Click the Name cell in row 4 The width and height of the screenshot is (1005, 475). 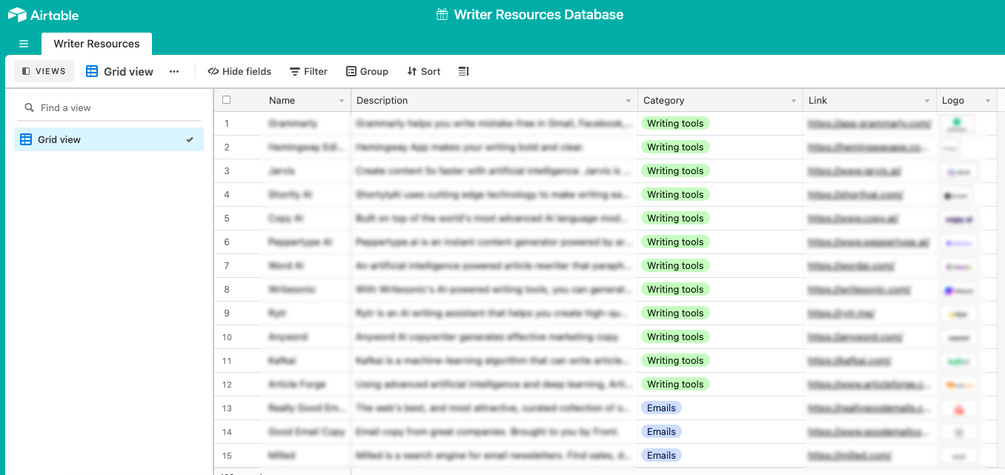306,194
